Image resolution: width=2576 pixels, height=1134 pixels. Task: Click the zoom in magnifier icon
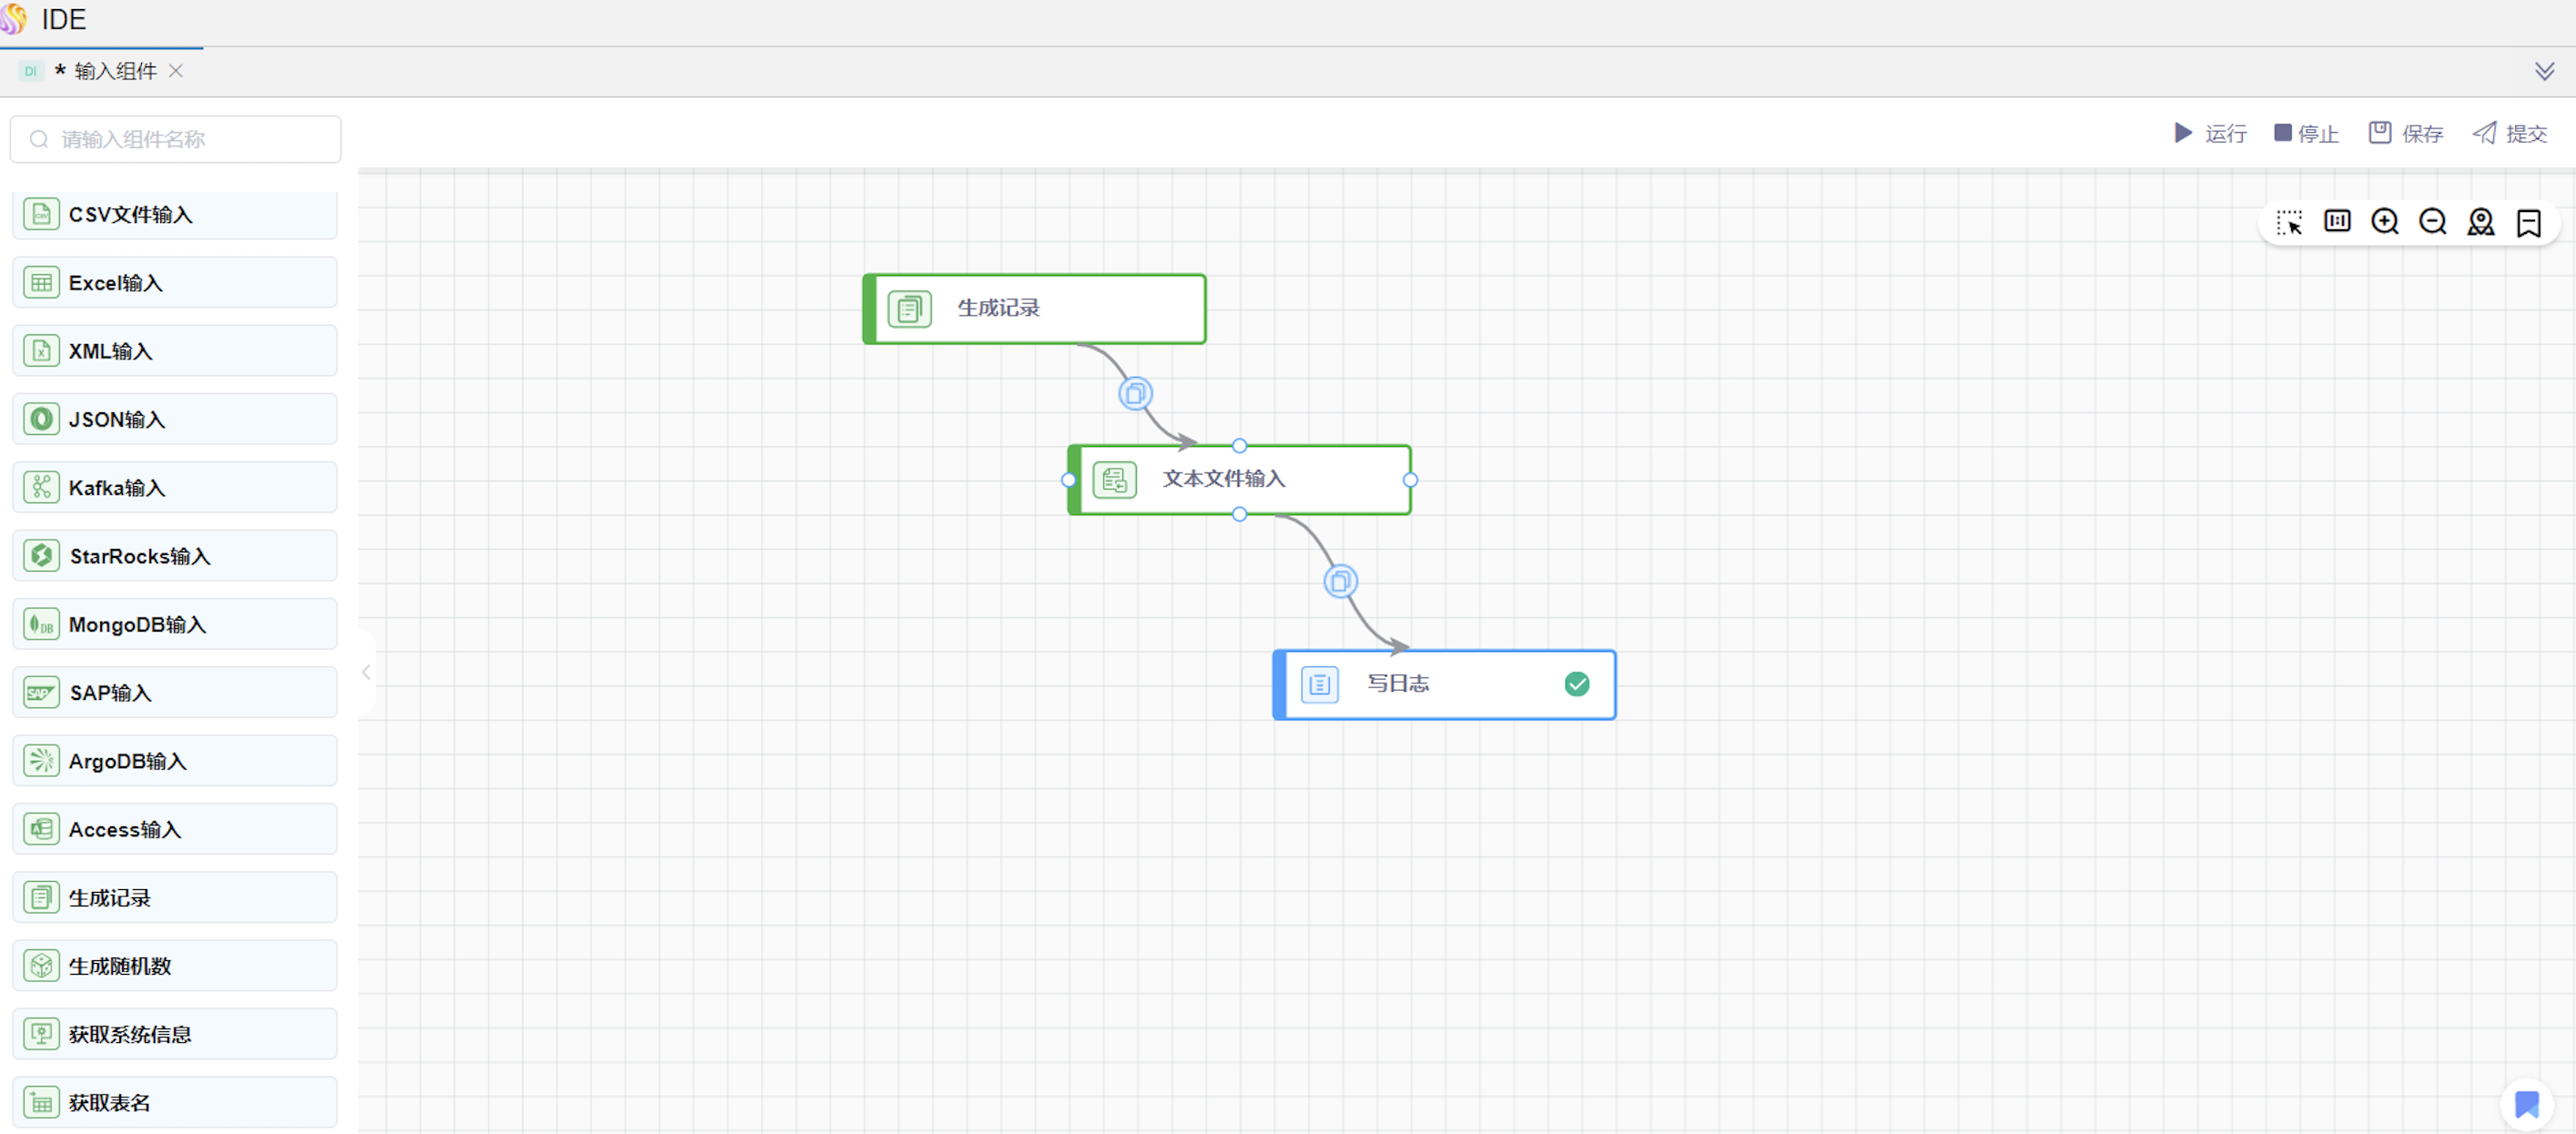(x=2384, y=221)
